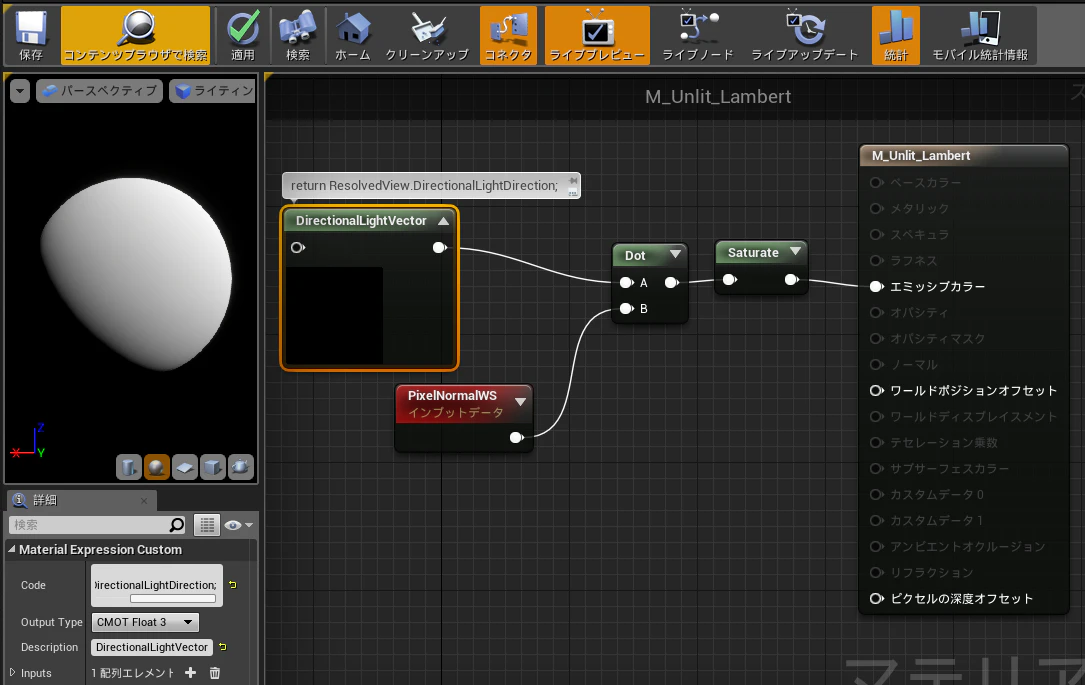Select the cylinder preview shape icon

coord(129,467)
